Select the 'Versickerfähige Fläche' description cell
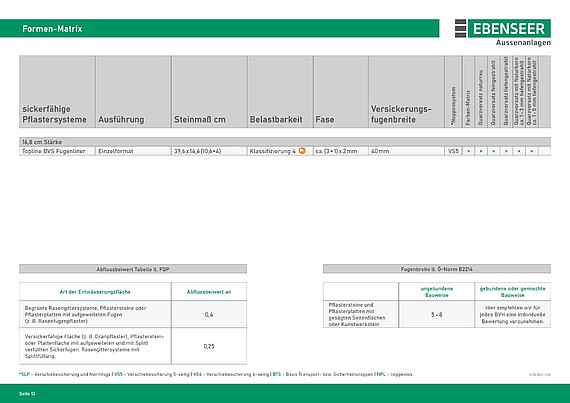 [x=95, y=346]
